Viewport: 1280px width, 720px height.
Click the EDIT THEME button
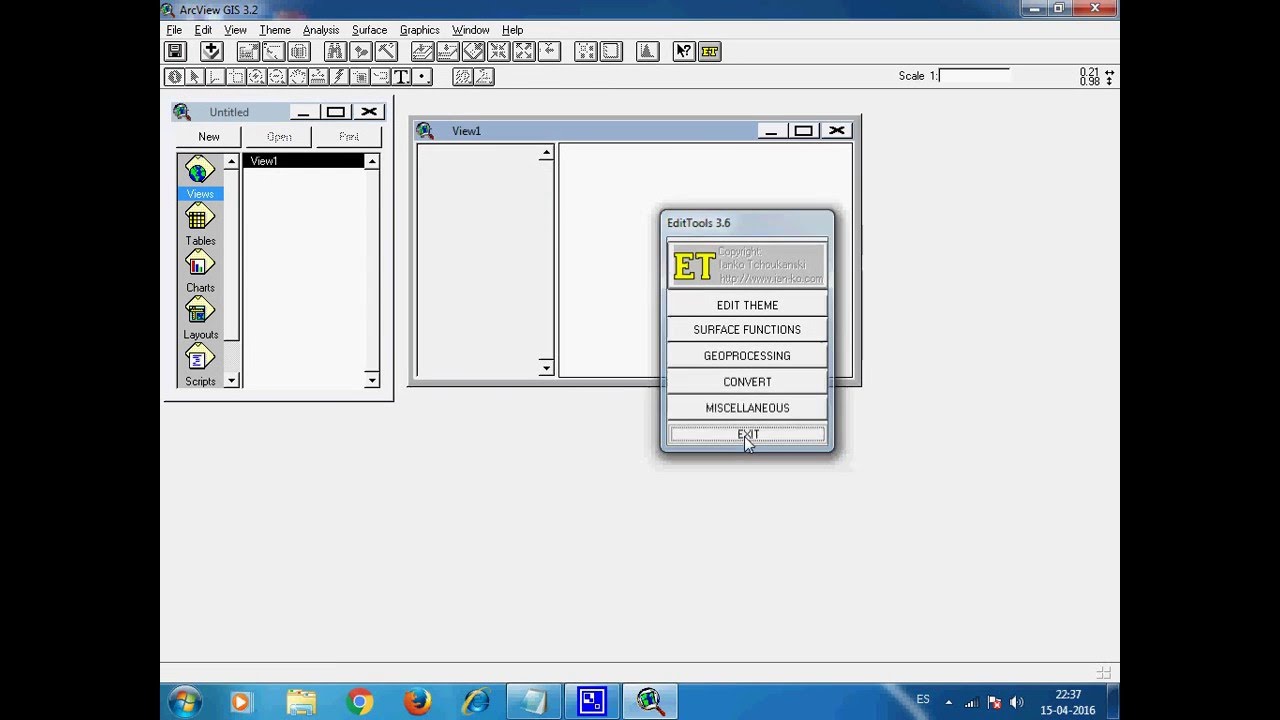747,305
